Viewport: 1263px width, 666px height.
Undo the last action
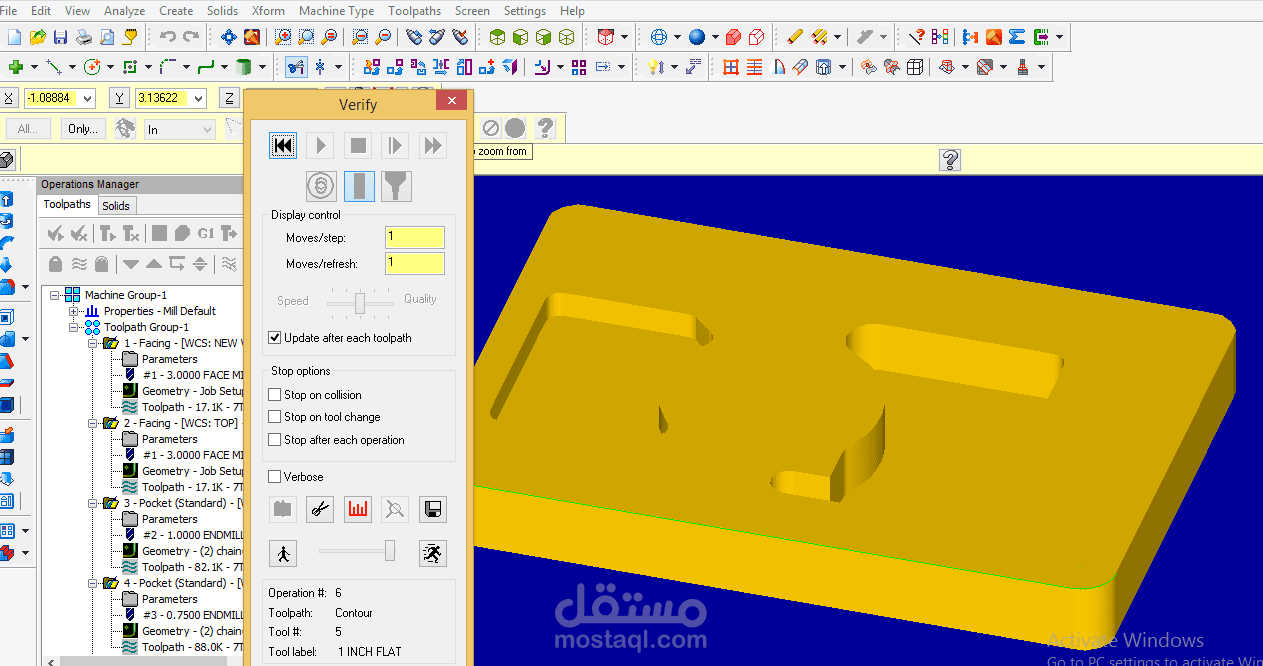(x=167, y=37)
